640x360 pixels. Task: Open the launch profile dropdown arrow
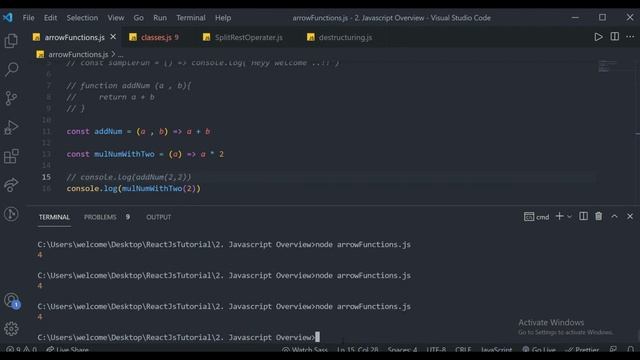tap(569, 217)
